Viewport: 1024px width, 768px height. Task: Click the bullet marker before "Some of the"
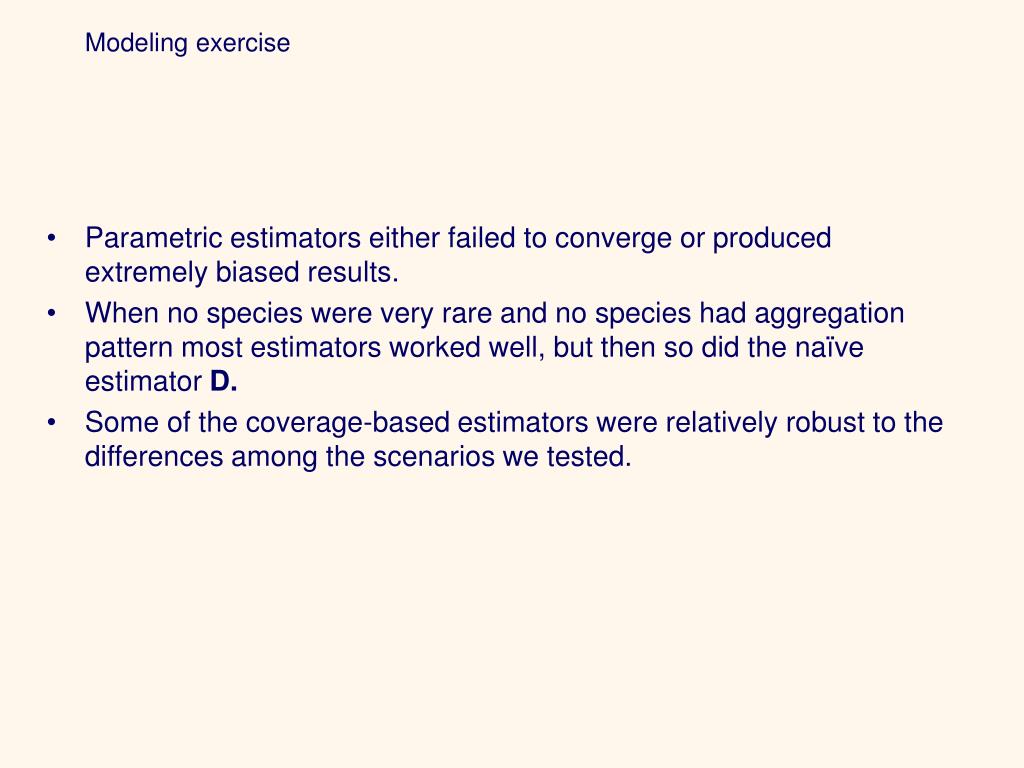pos(52,423)
